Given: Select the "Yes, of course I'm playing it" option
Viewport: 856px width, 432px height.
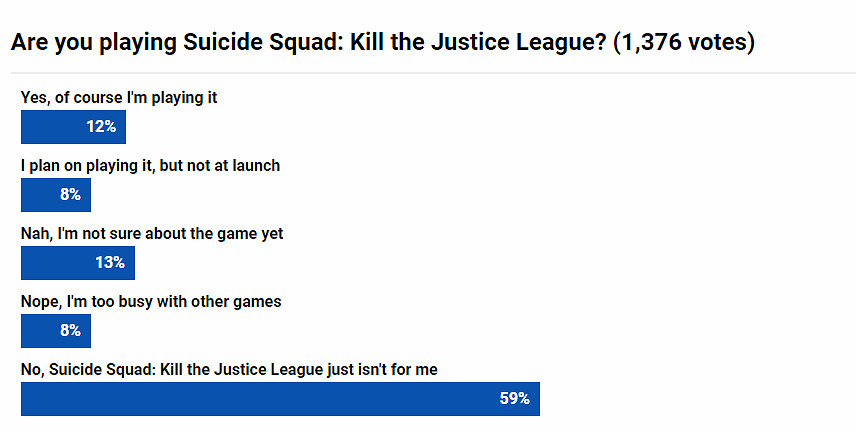Looking at the screenshot, I should [x=119, y=98].
